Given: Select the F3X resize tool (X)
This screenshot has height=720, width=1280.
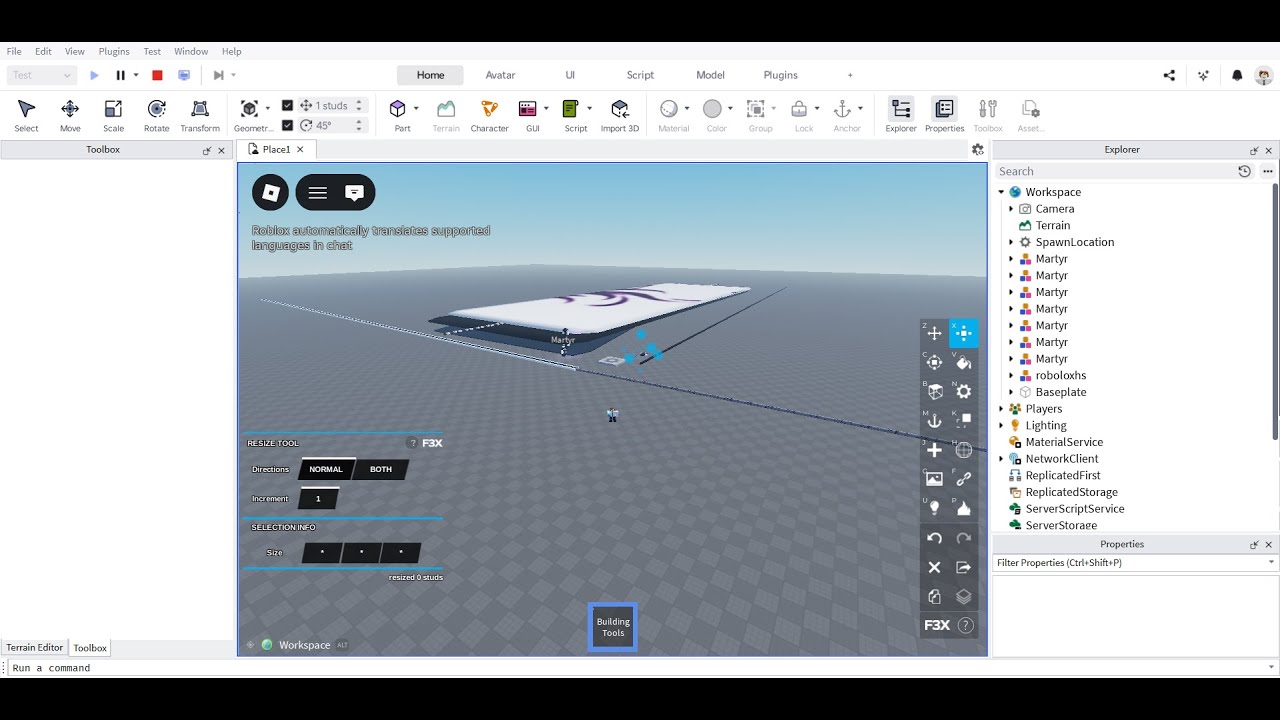Looking at the screenshot, I should (x=964, y=333).
